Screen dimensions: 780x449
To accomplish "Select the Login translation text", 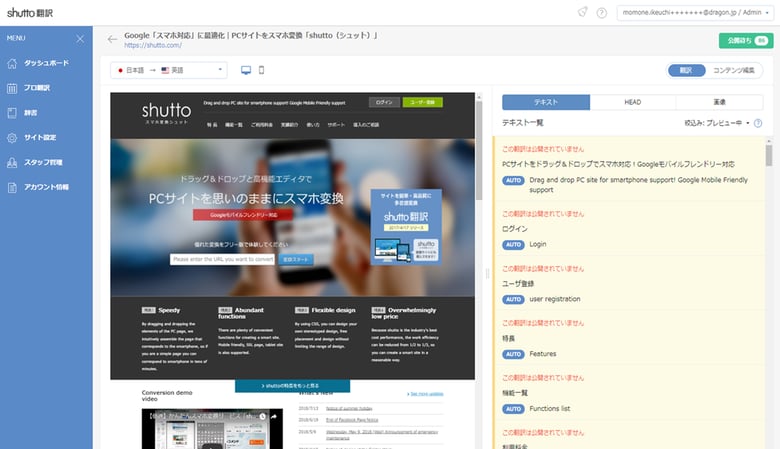I will point(538,244).
